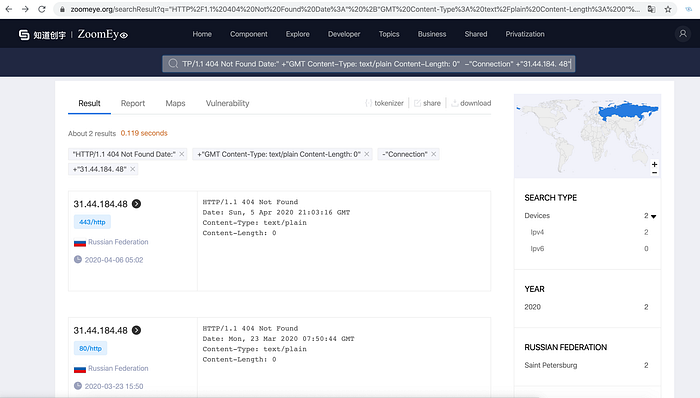700x398 pixels.
Task: Bookmark this page with the star icon
Action: (668, 9)
